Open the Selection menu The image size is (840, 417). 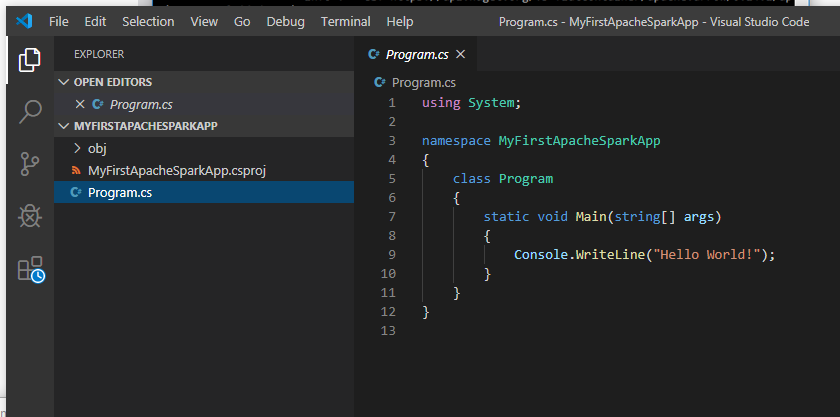pos(148,21)
